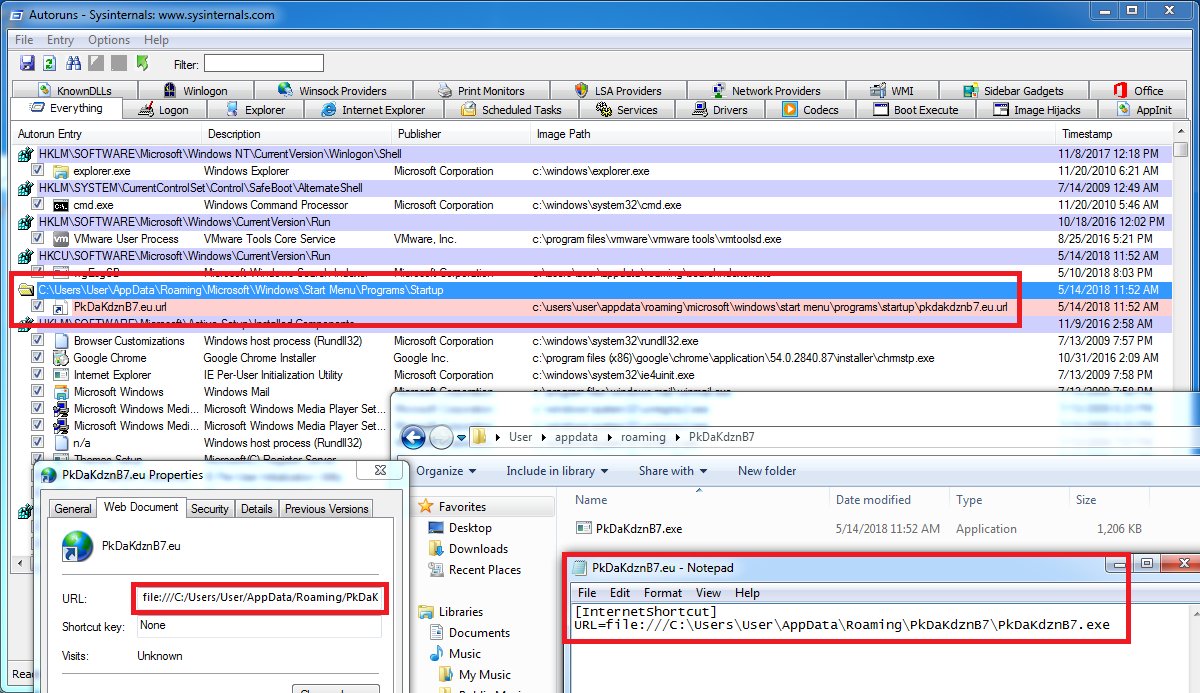Open the Options menu in Autoruns
The height and width of the screenshot is (693, 1200).
(x=109, y=40)
